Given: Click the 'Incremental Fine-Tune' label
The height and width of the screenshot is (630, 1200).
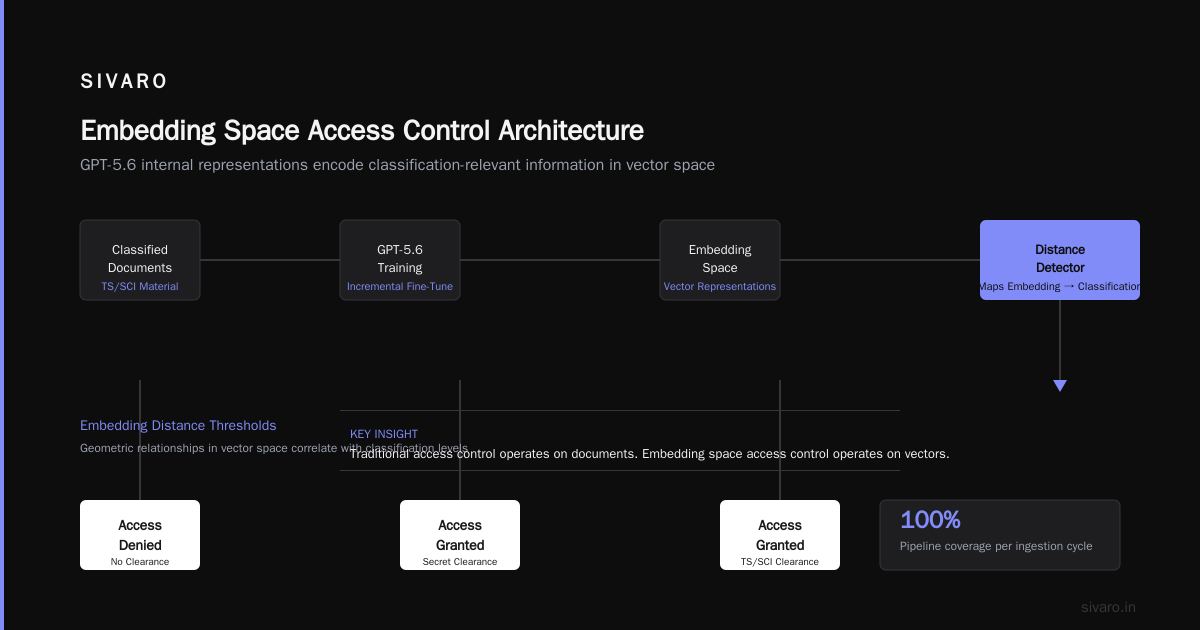Looking at the screenshot, I should [400, 286].
